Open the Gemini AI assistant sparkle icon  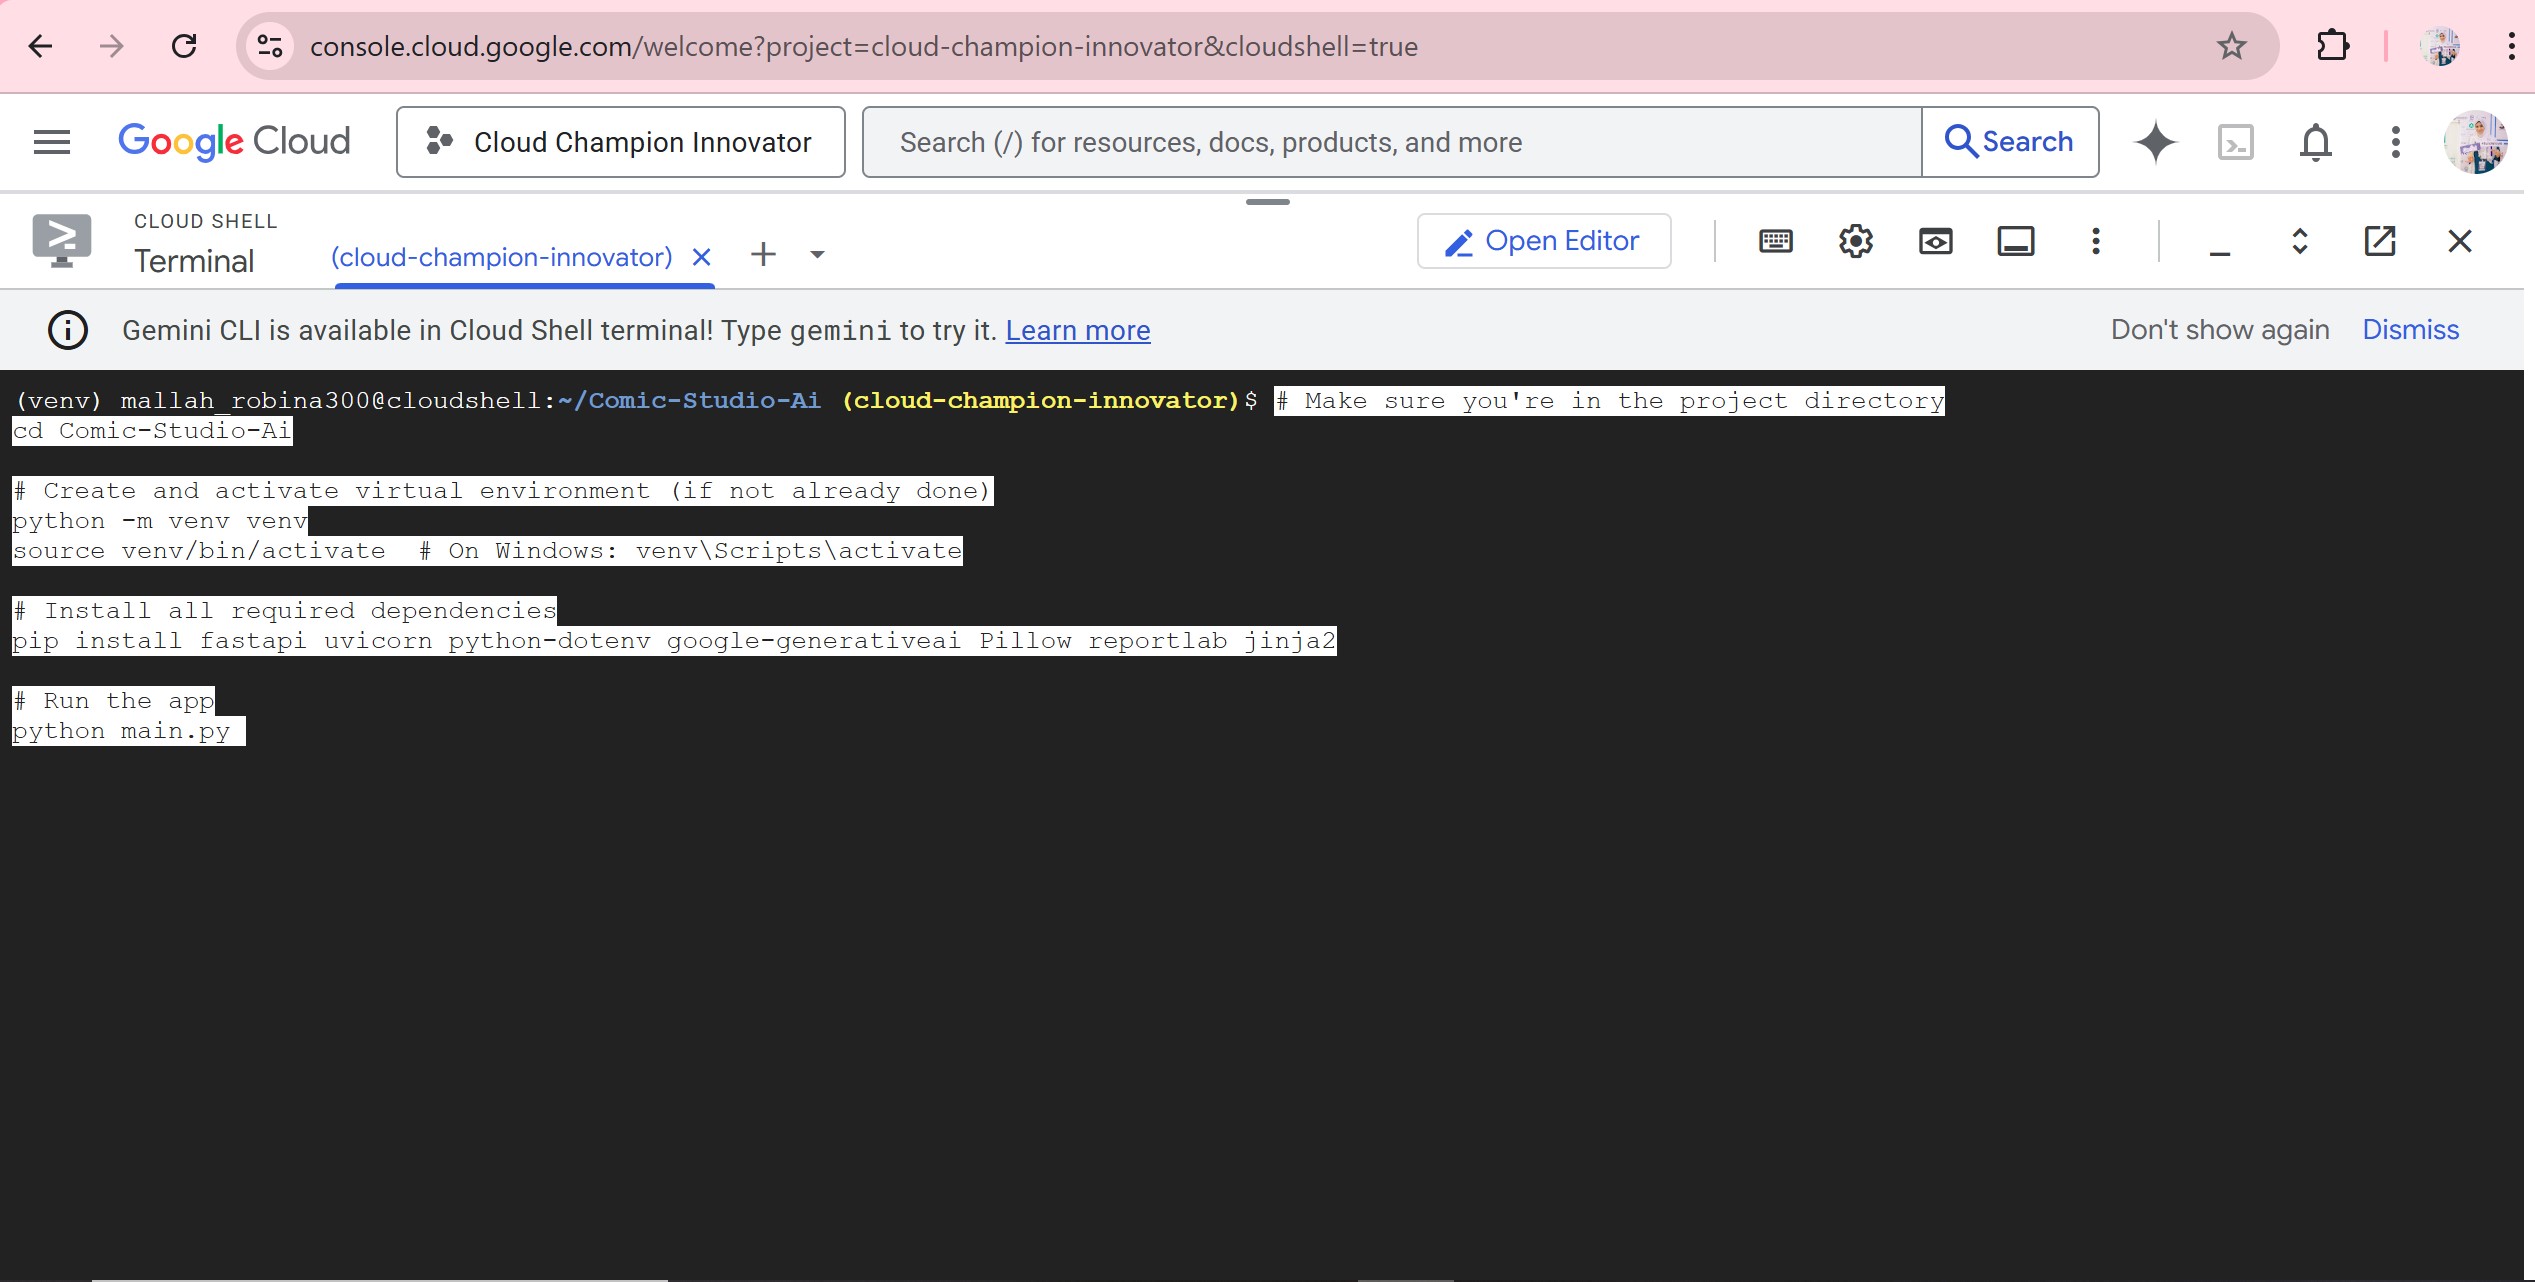2155,142
